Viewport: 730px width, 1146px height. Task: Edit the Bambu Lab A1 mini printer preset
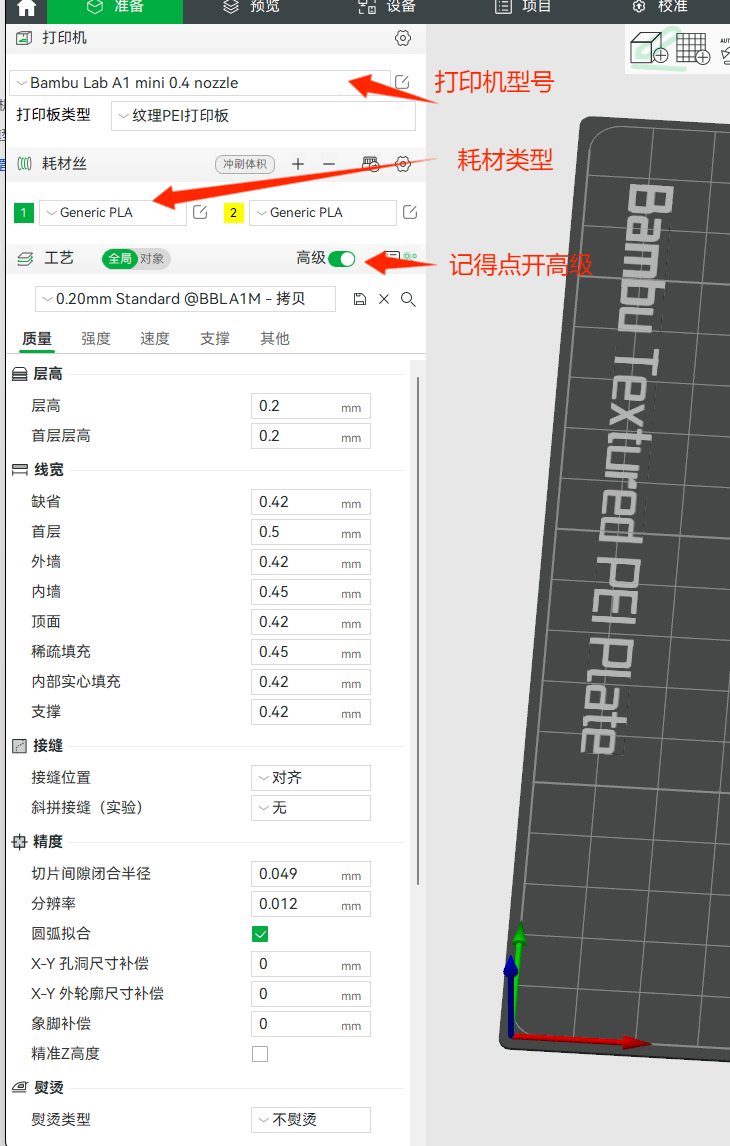point(402,82)
